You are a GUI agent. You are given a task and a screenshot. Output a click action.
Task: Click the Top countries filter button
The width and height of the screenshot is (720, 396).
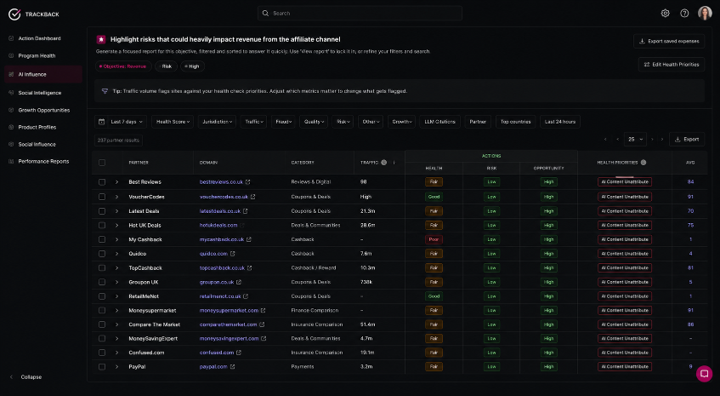pos(516,122)
